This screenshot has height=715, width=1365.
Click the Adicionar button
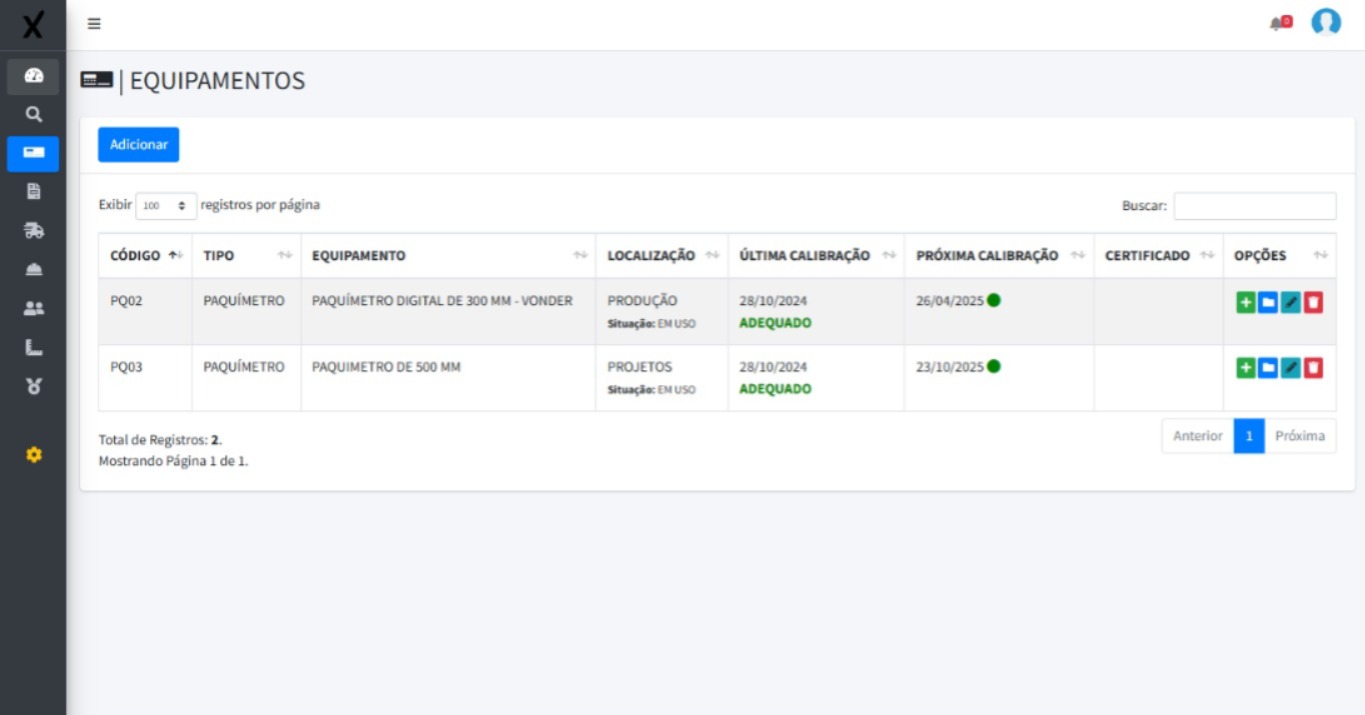tap(138, 145)
